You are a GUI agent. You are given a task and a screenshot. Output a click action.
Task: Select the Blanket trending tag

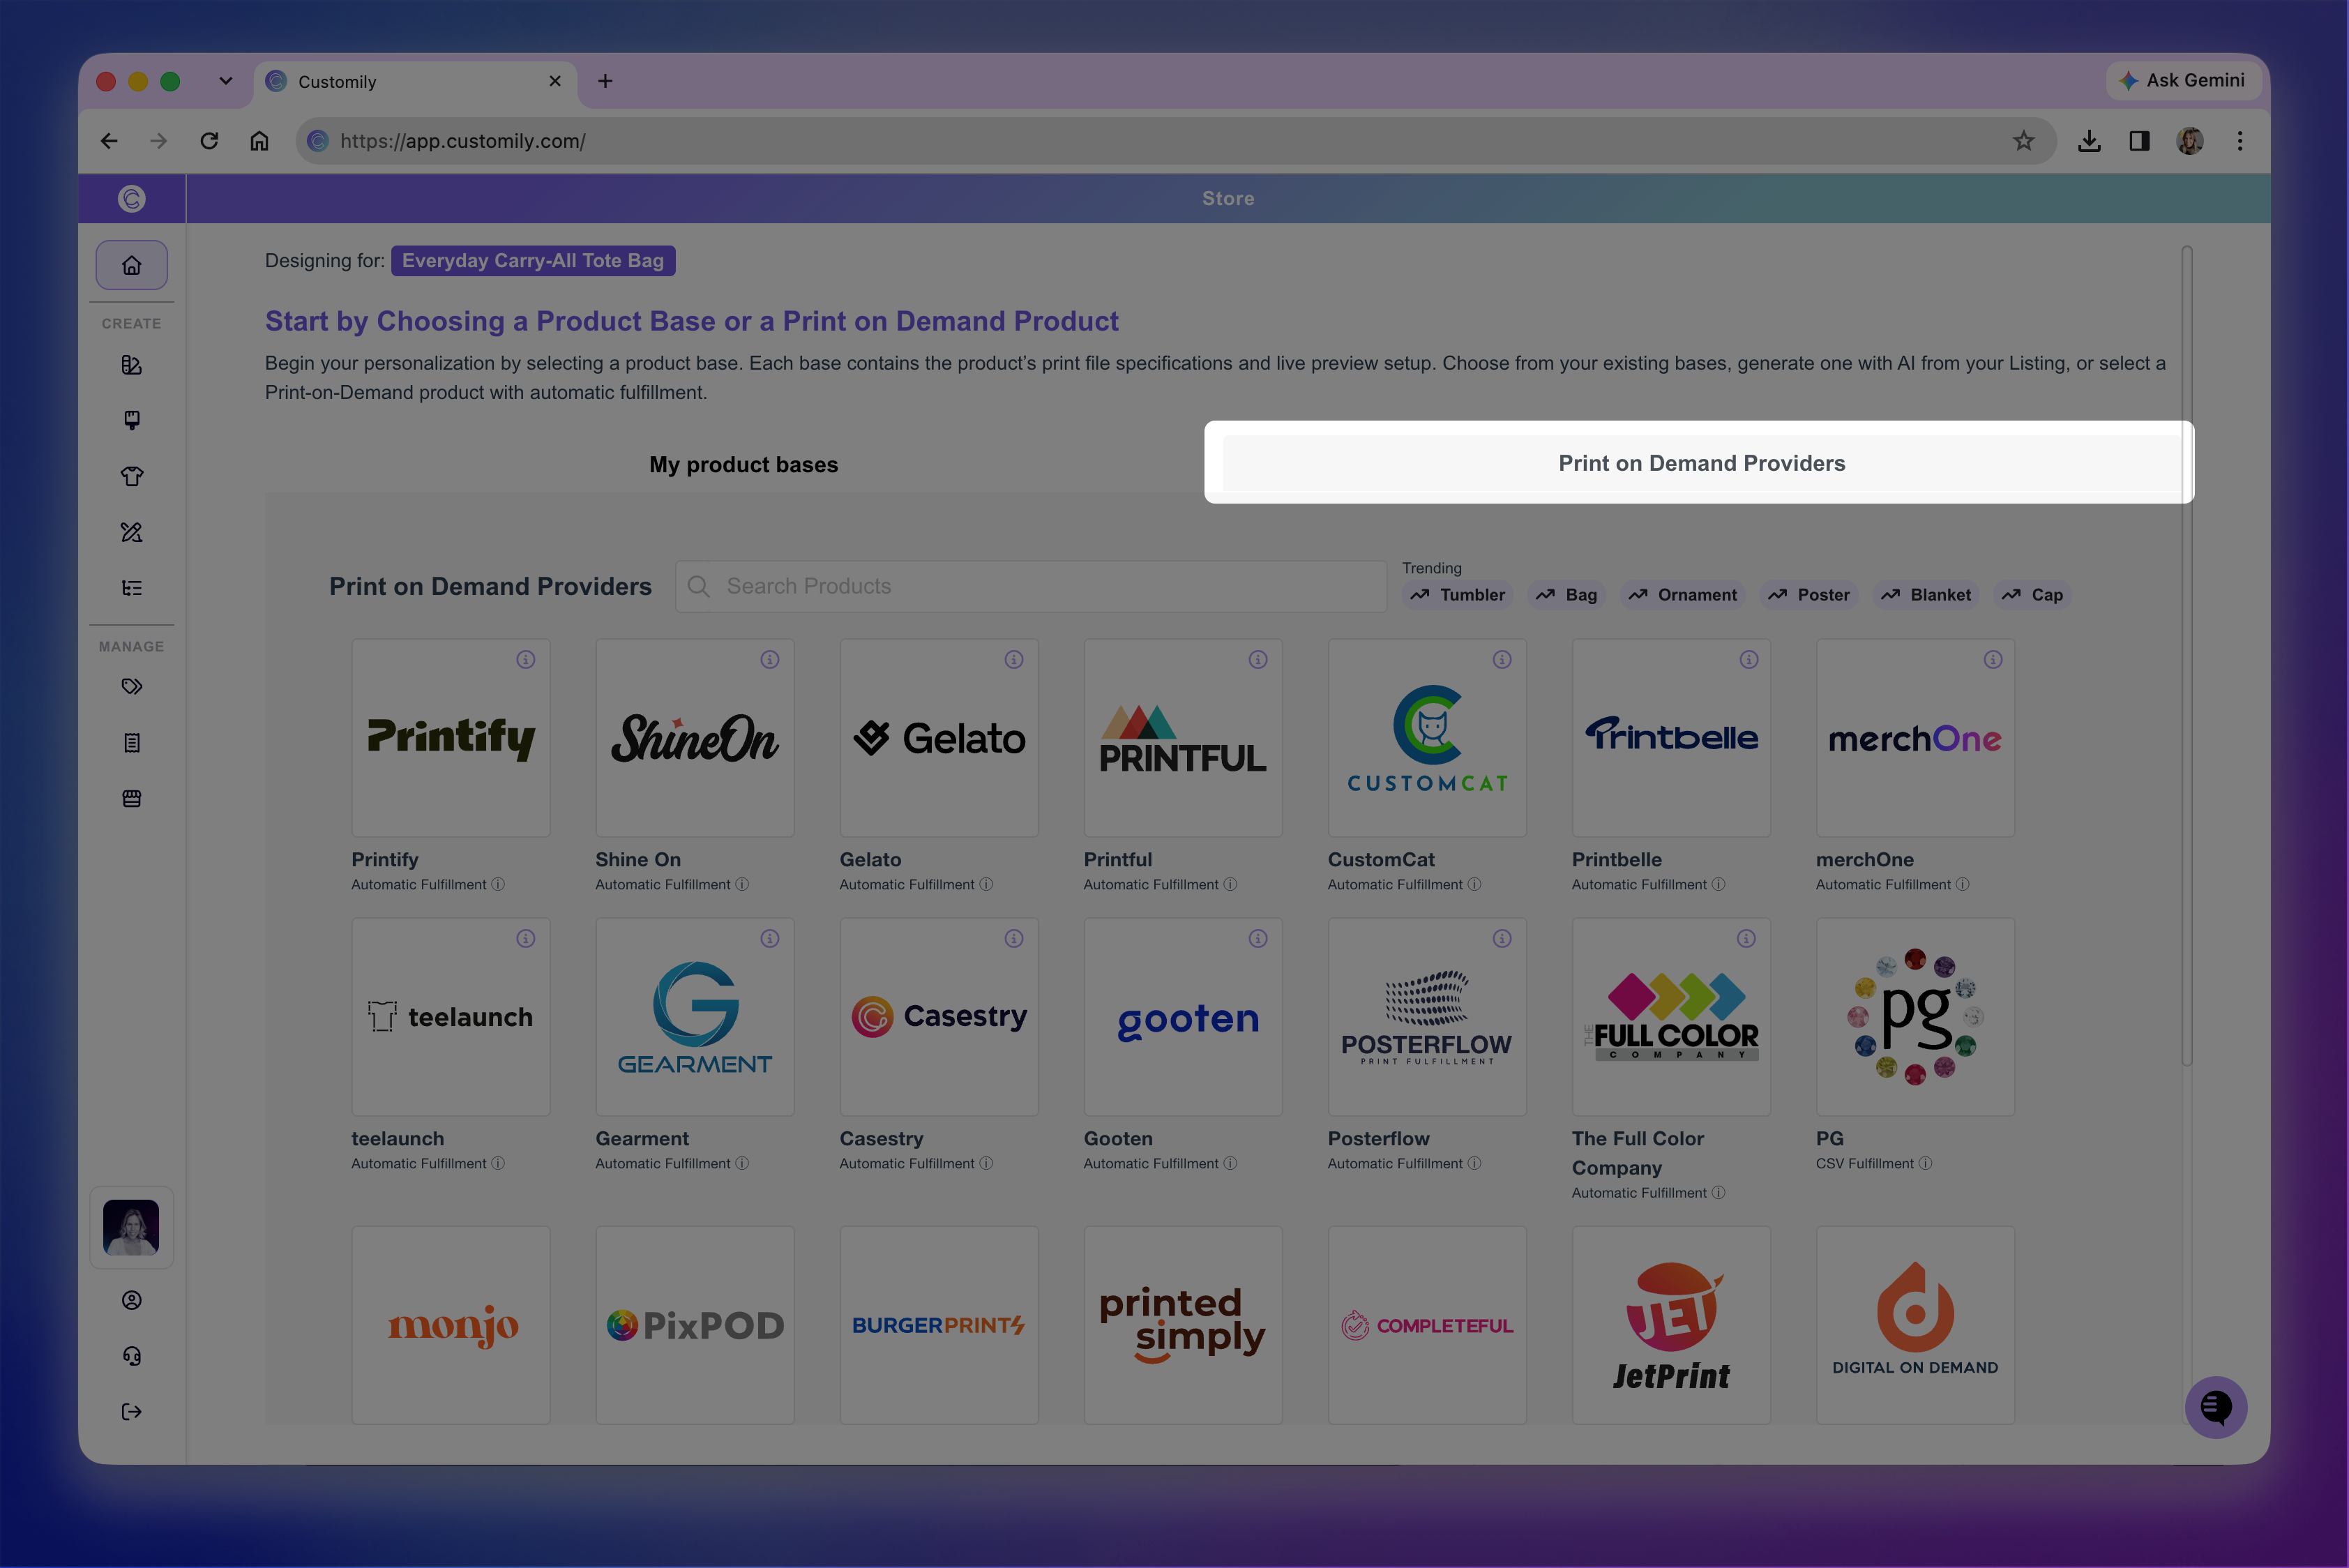point(1926,595)
